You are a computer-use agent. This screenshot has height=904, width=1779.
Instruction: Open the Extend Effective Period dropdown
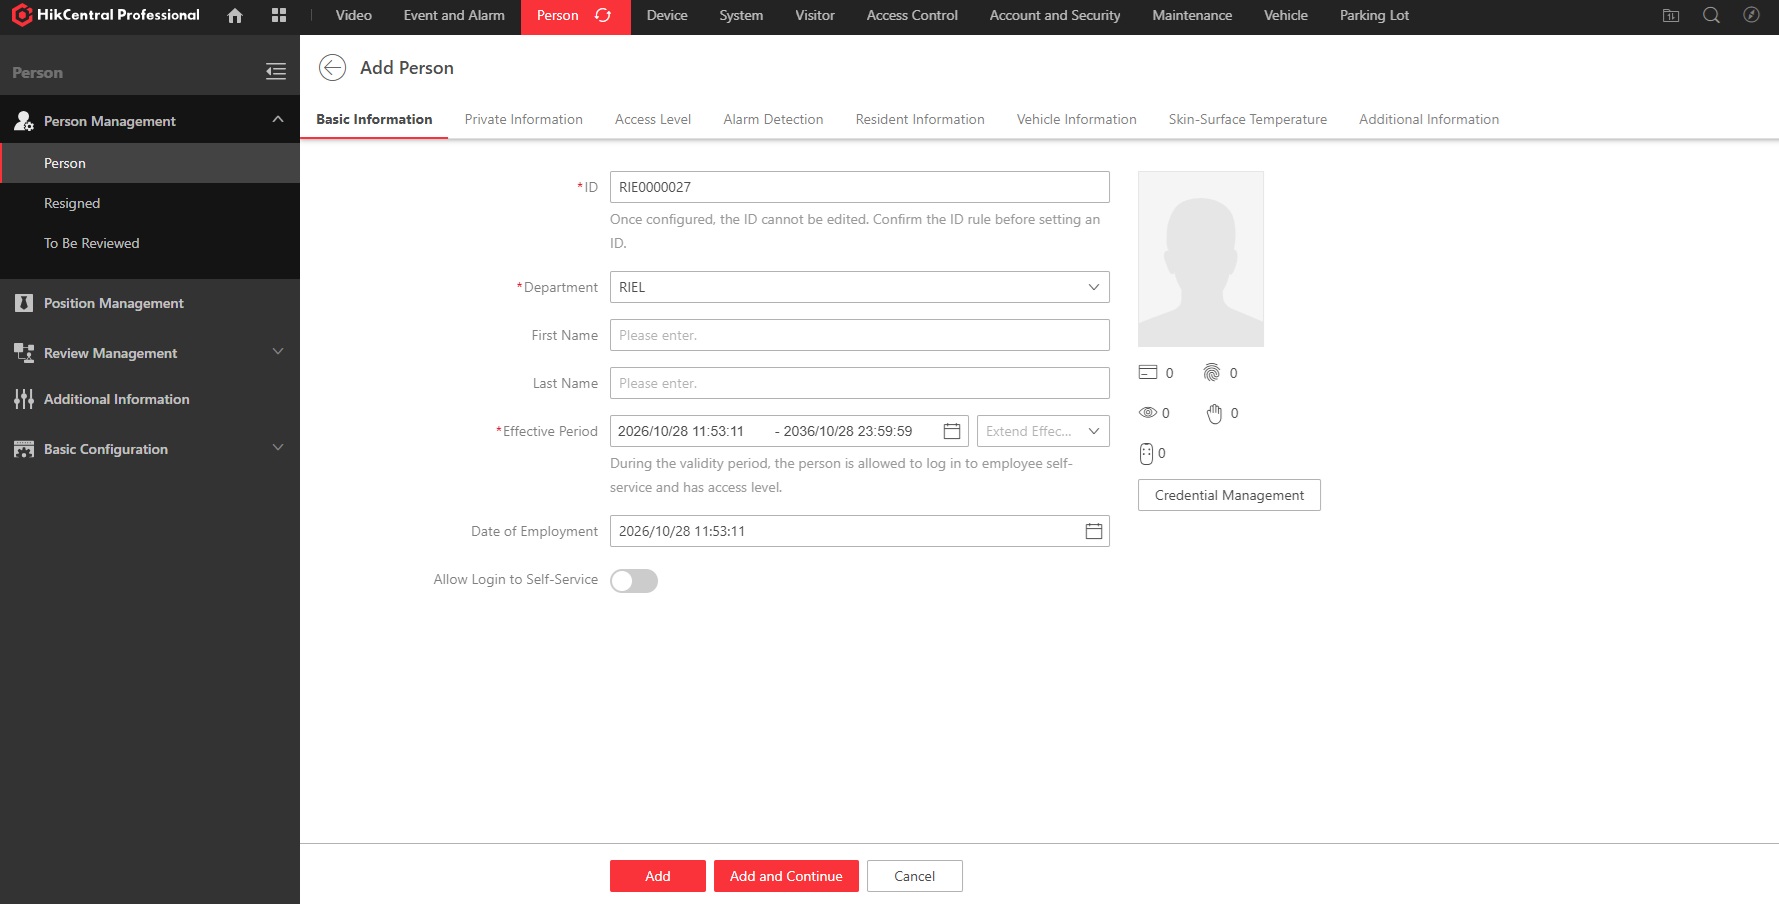coord(1043,431)
